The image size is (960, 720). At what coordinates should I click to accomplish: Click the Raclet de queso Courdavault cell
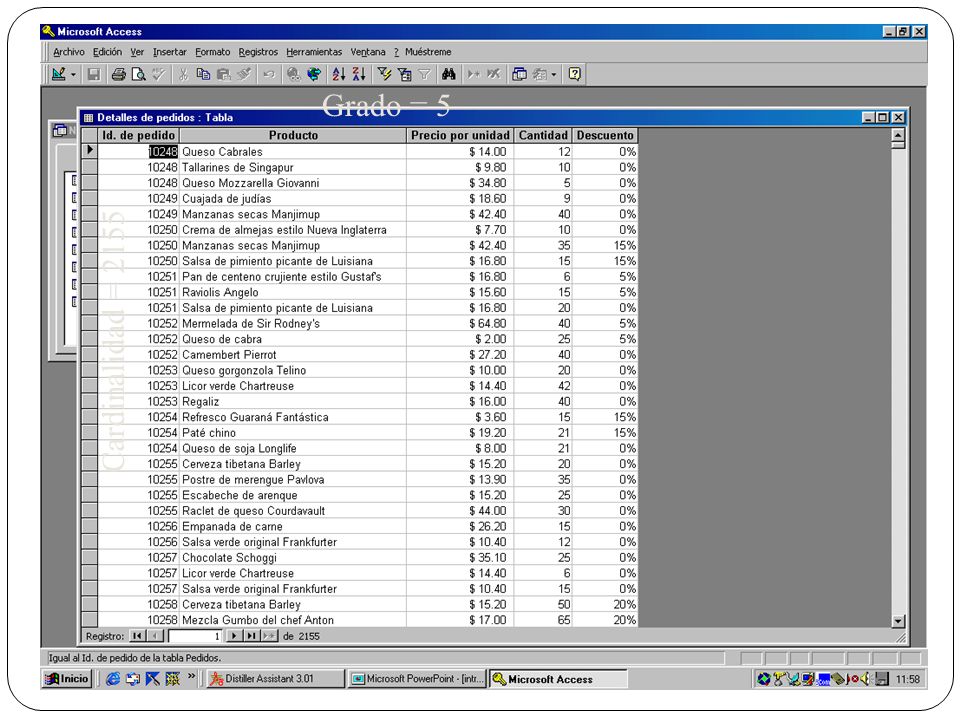(293, 511)
